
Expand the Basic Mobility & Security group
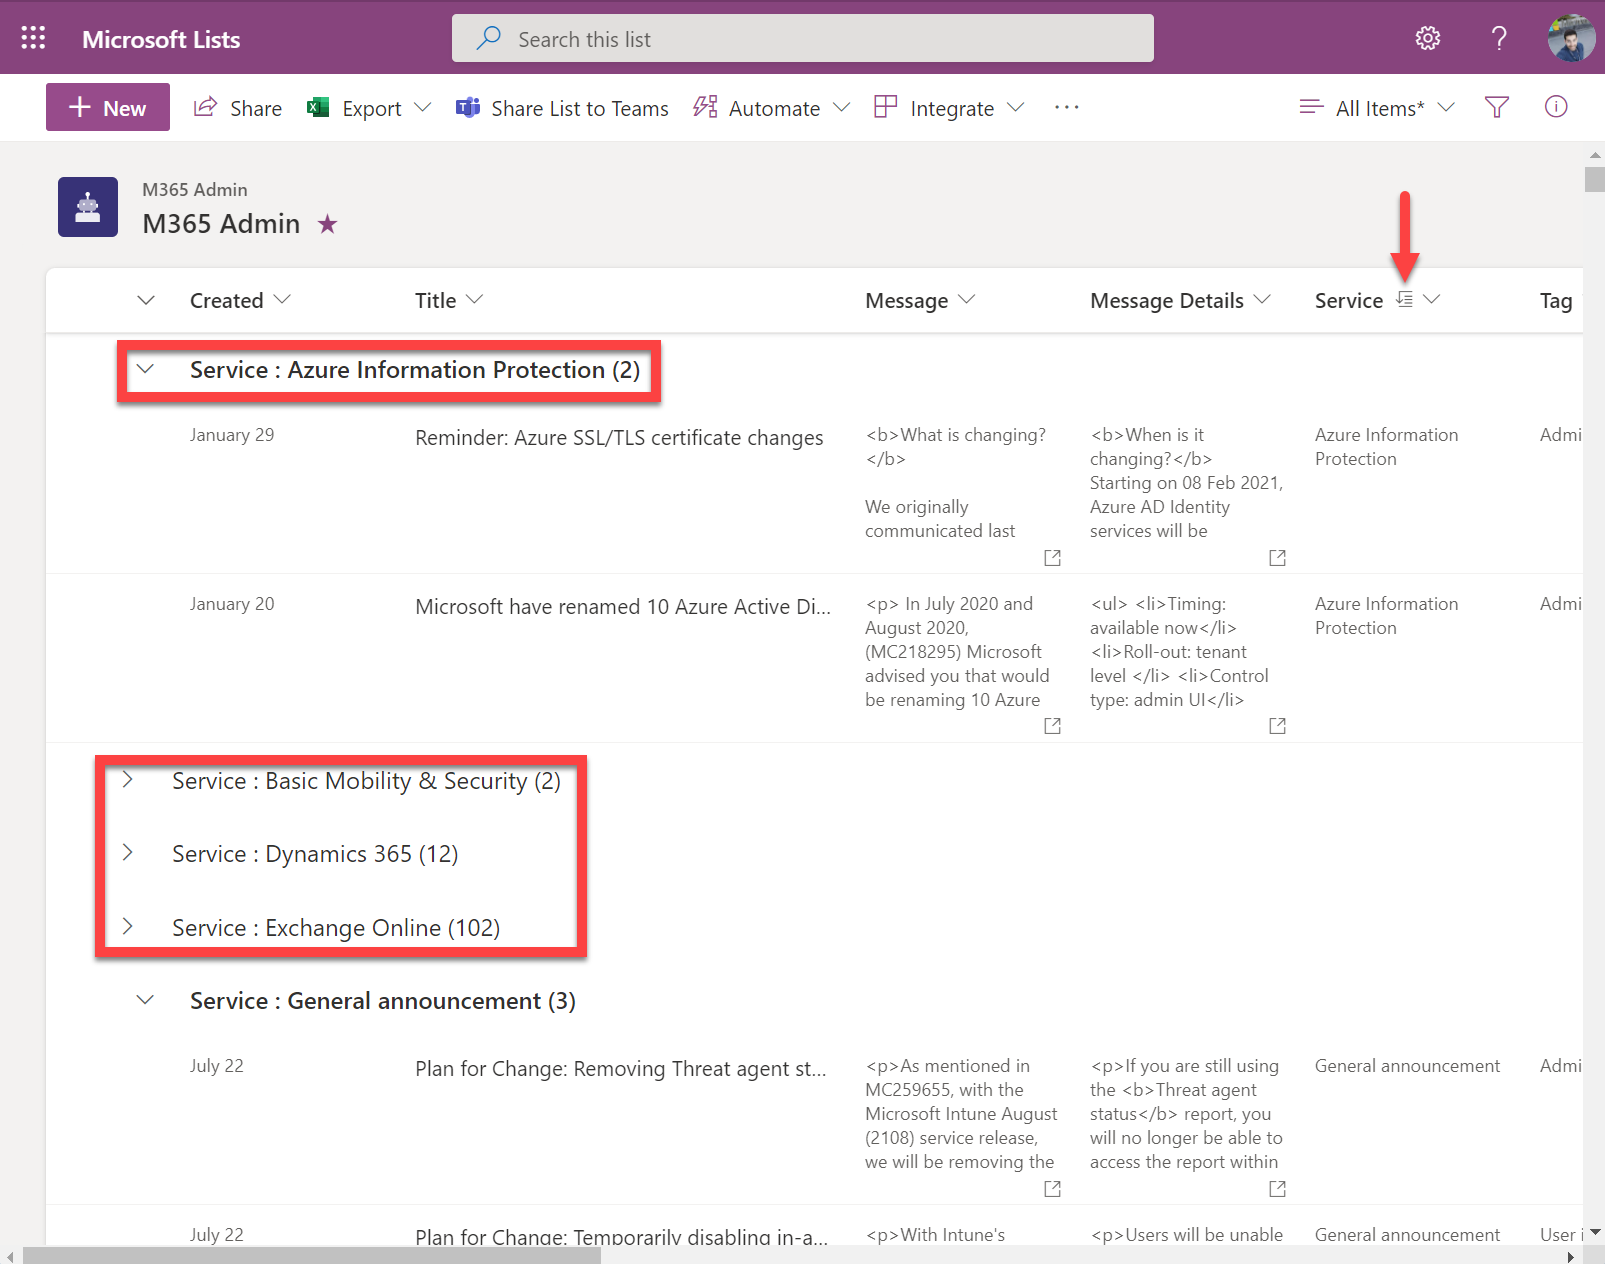pyautogui.click(x=128, y=780)
